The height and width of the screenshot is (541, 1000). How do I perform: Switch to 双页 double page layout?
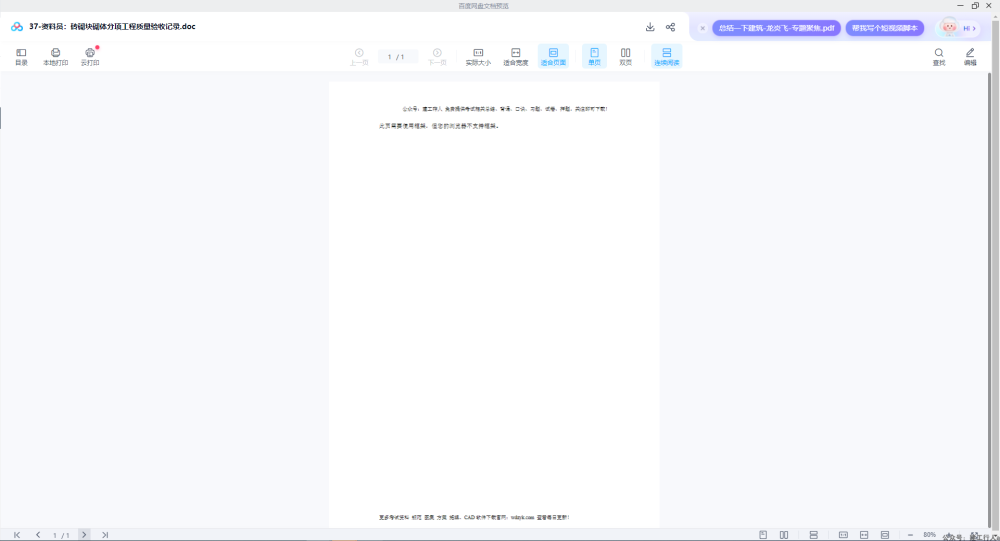(x=626, y=57)
